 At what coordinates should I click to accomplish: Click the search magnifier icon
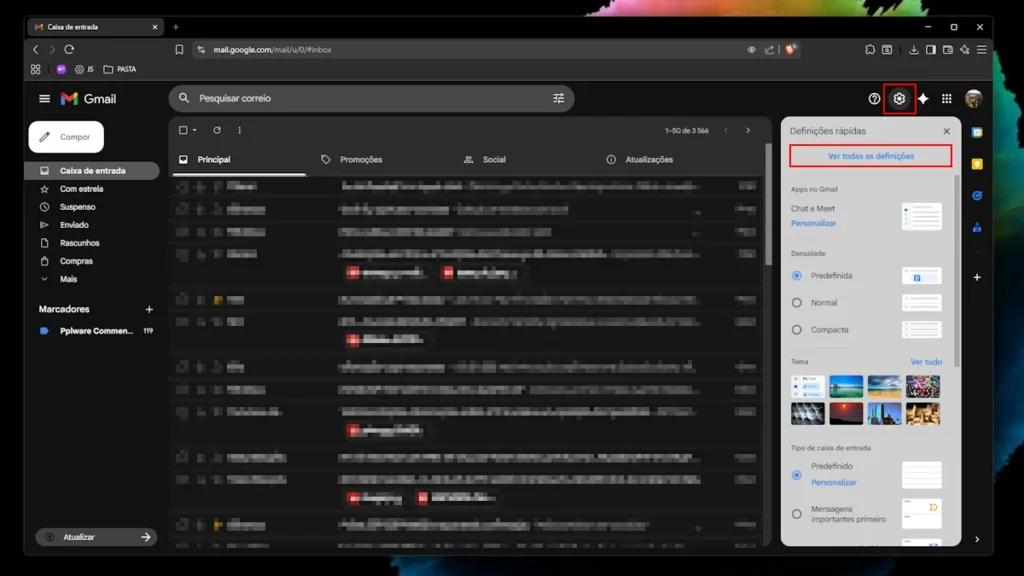tap(184, 98)
